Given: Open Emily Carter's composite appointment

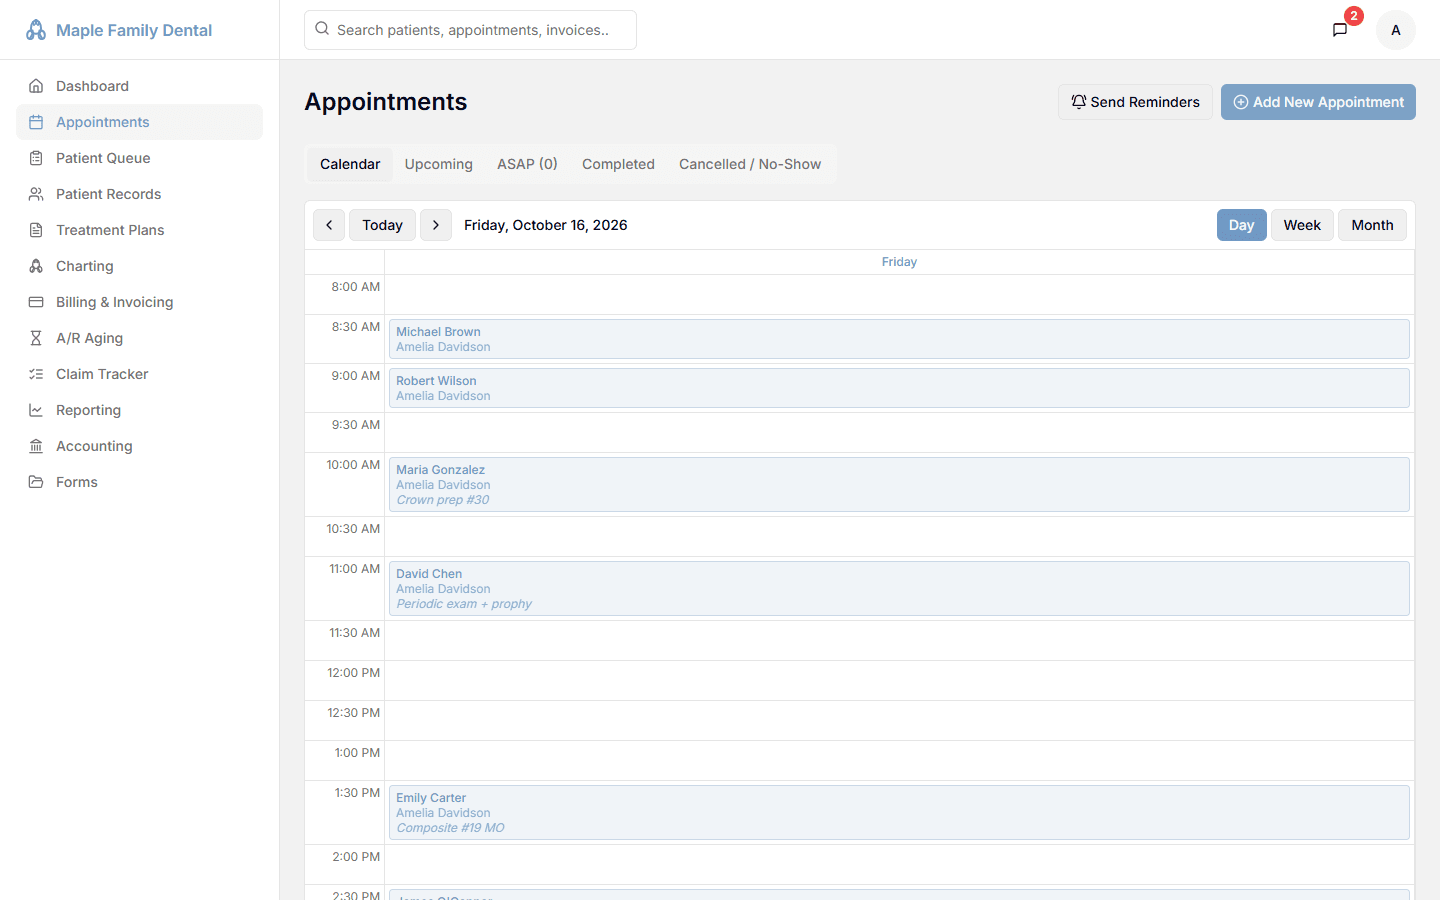Looking at the screenshot, I should pyautogui.click(x=899, y=813).
